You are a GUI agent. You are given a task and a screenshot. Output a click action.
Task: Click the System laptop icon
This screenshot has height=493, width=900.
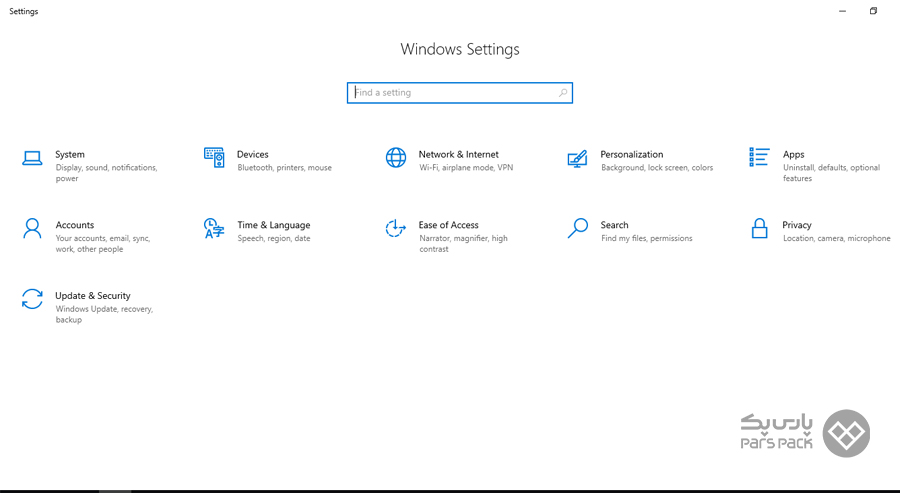point(32,158)
